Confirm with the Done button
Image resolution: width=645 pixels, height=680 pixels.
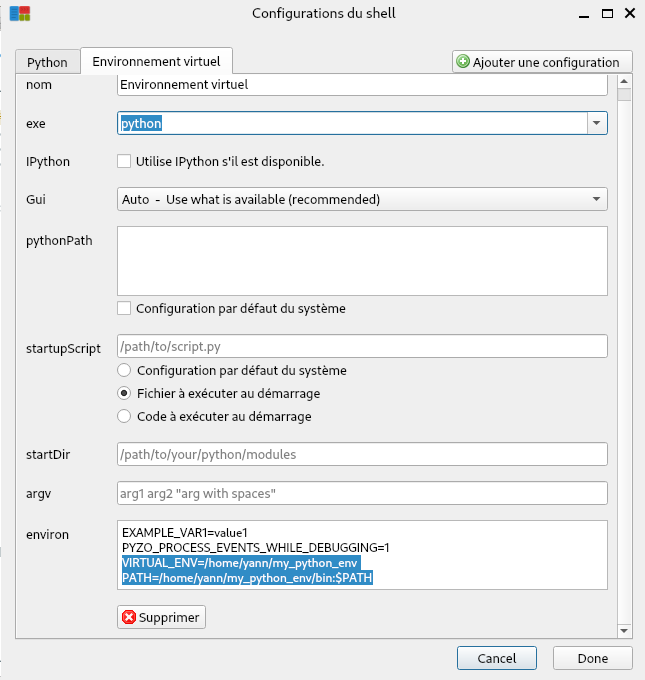pyautogui.click(x=593, y=658)
